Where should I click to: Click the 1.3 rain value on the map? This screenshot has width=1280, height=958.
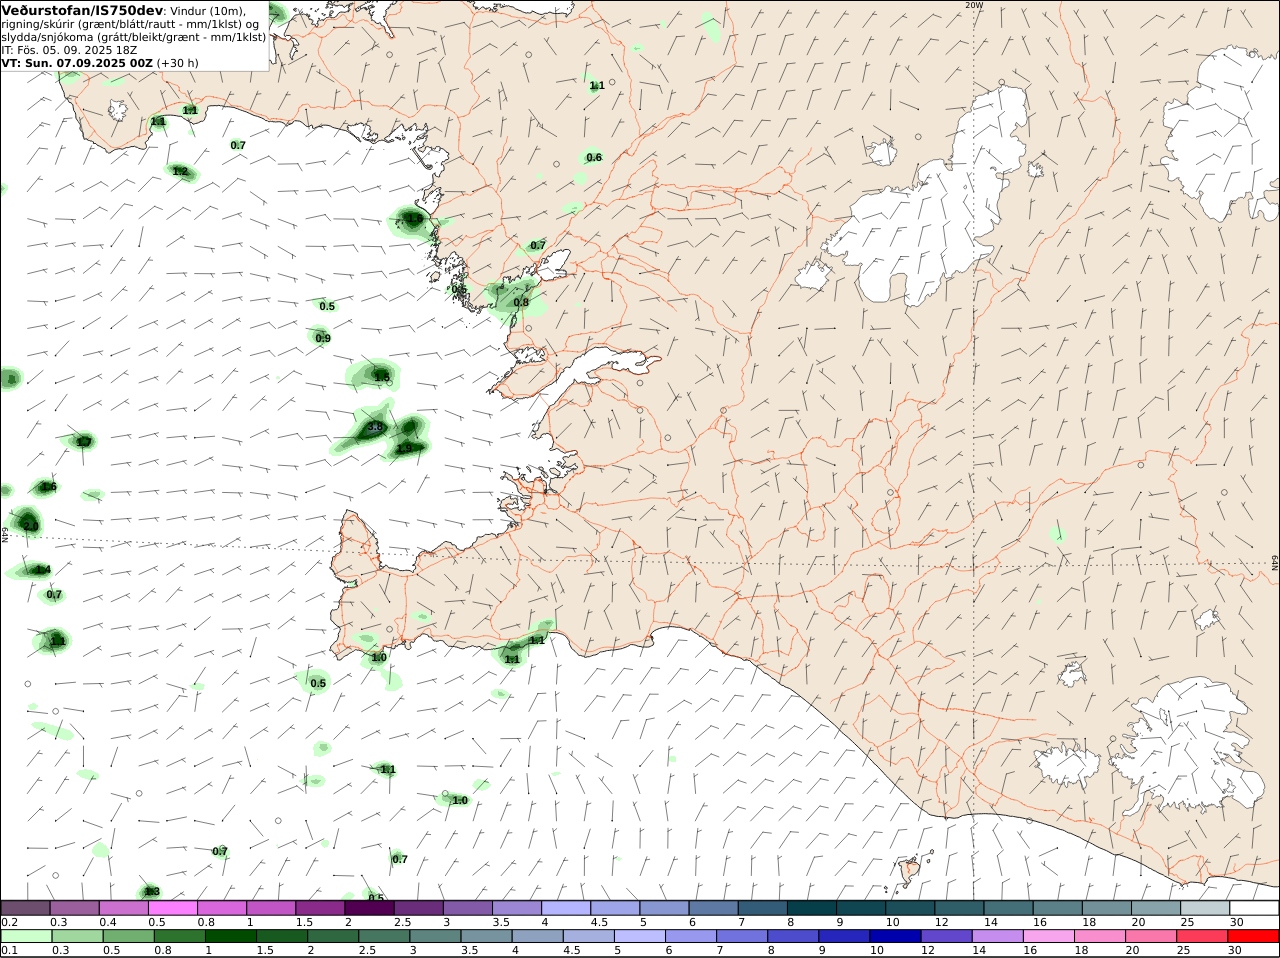point(152,891)
